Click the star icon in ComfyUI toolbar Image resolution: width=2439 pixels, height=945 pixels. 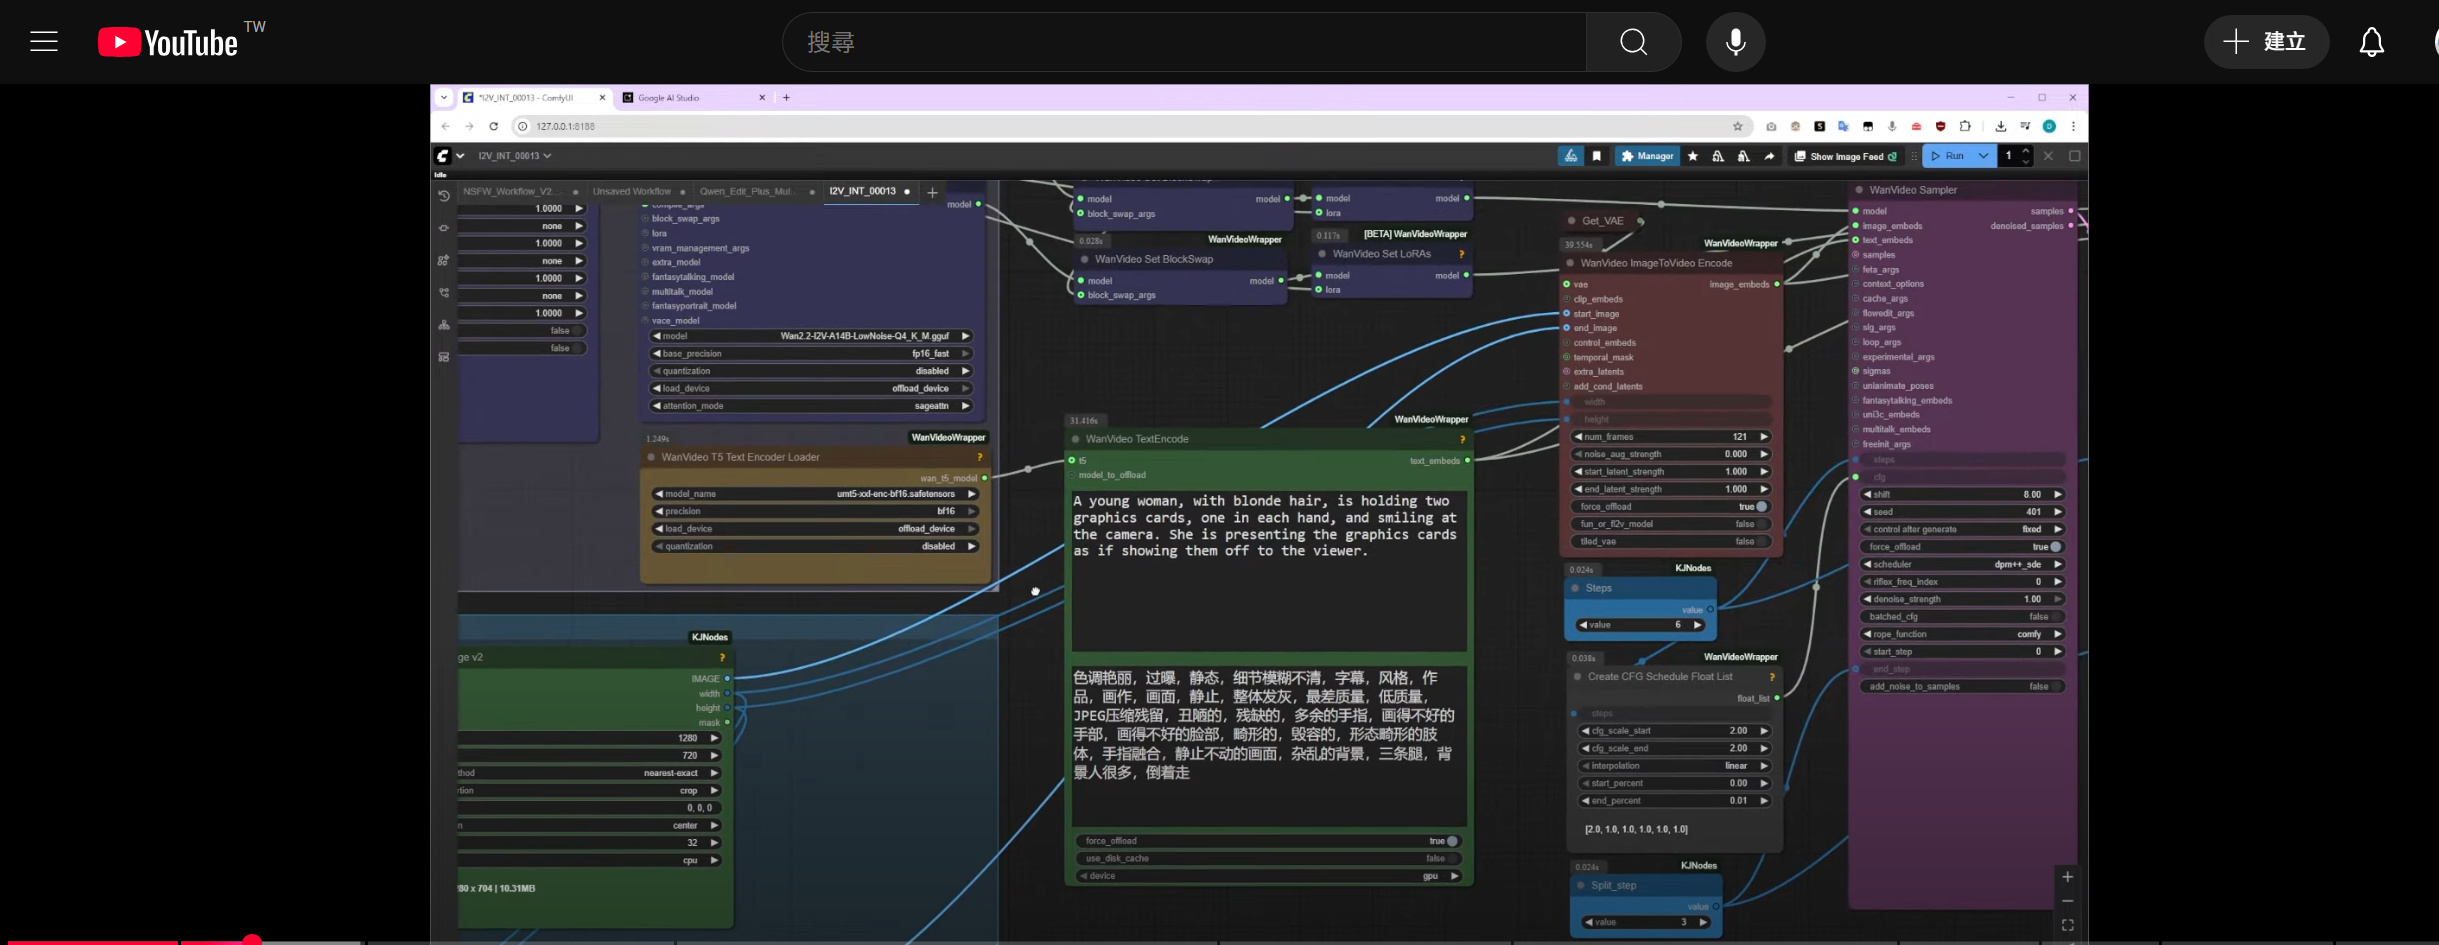(x=1693, y=156)
